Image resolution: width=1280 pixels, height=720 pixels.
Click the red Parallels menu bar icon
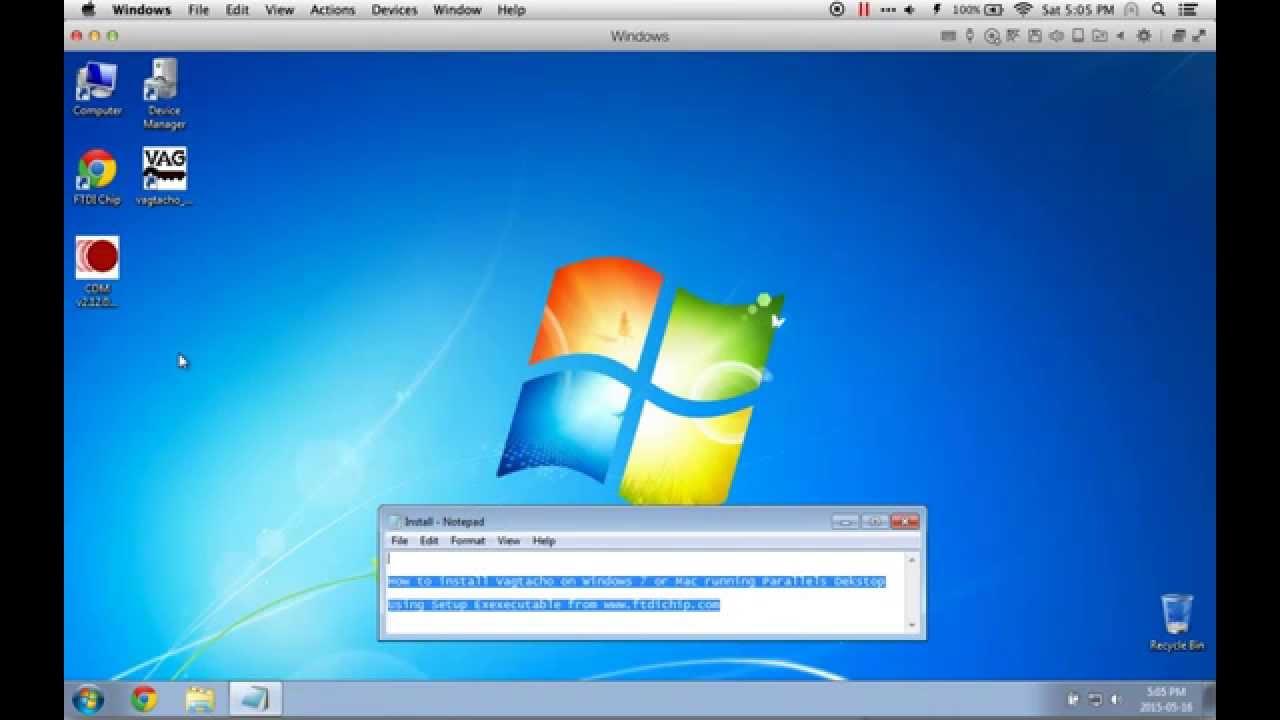[863, 9]
